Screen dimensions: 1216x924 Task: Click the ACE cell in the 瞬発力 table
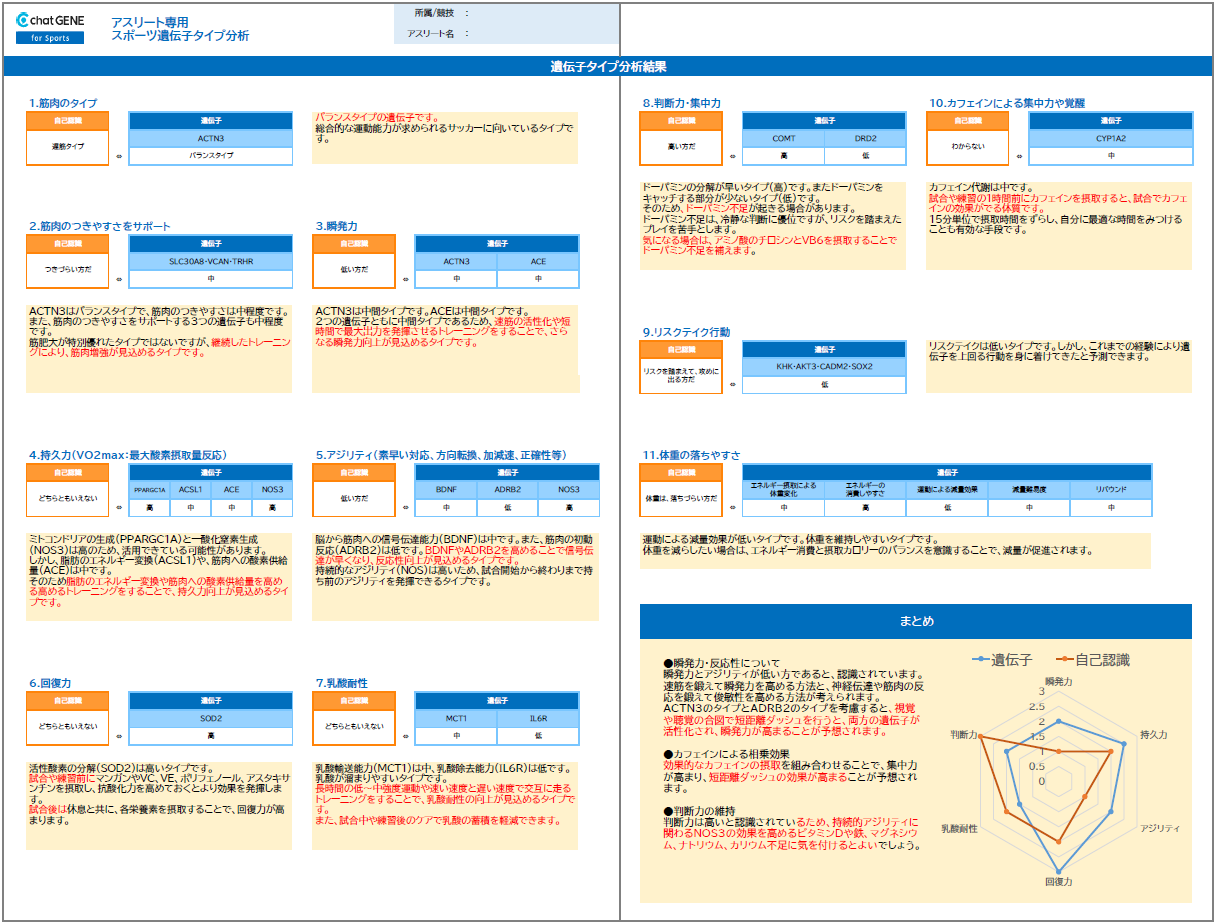pyautogui.click(x=538, y=262)
